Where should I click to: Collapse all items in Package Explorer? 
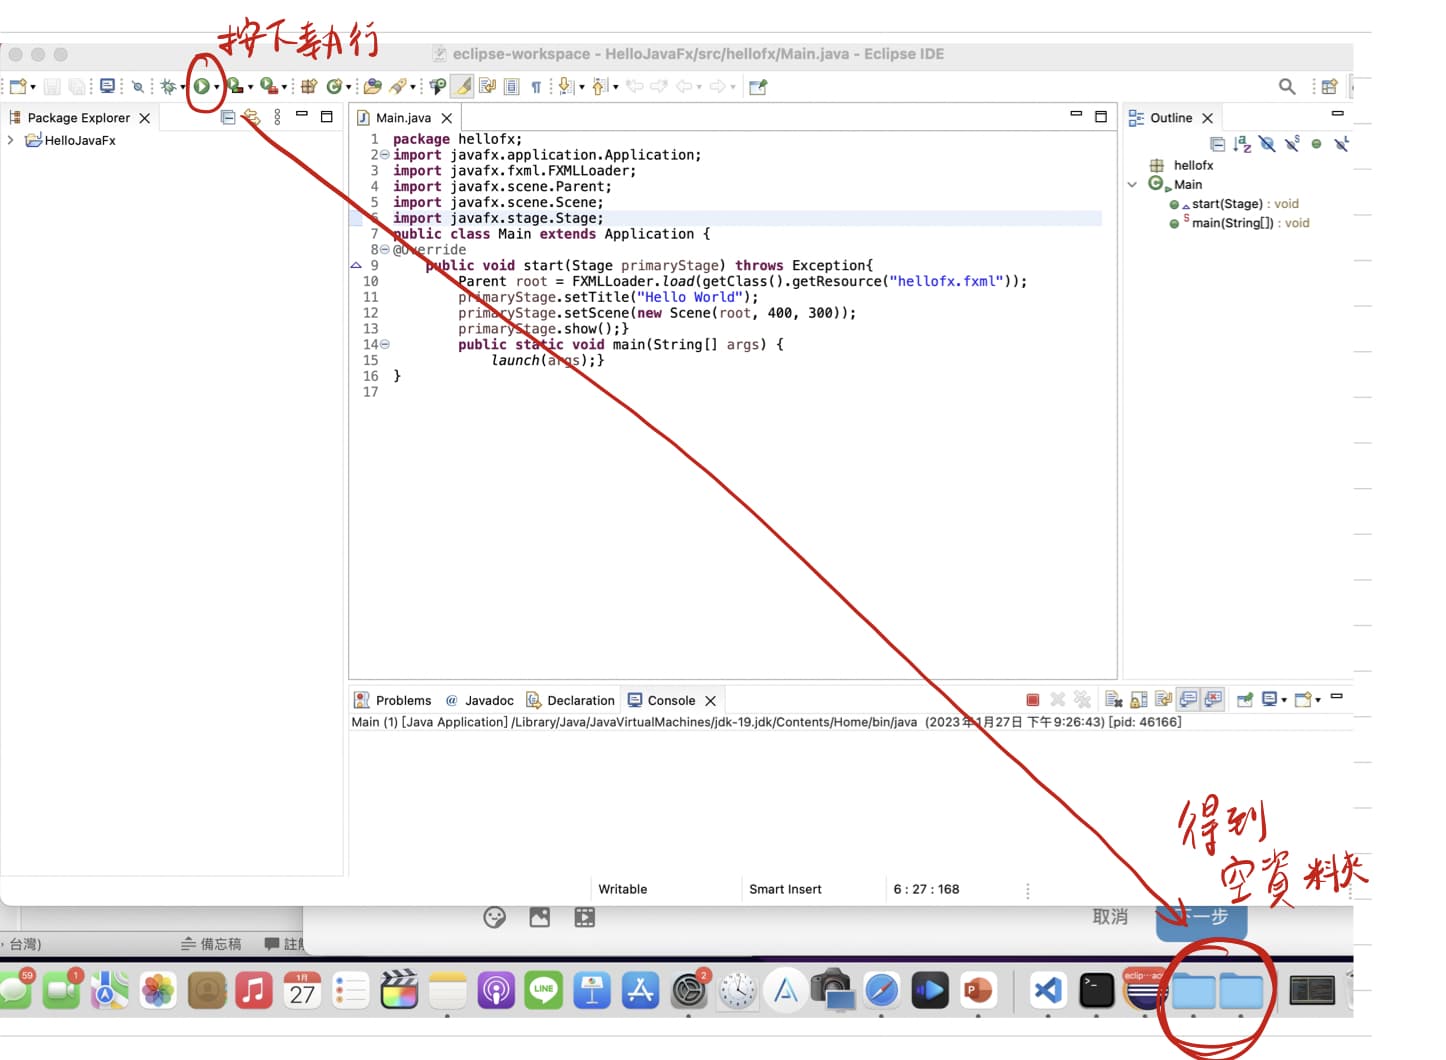click(x=227, y=117)
